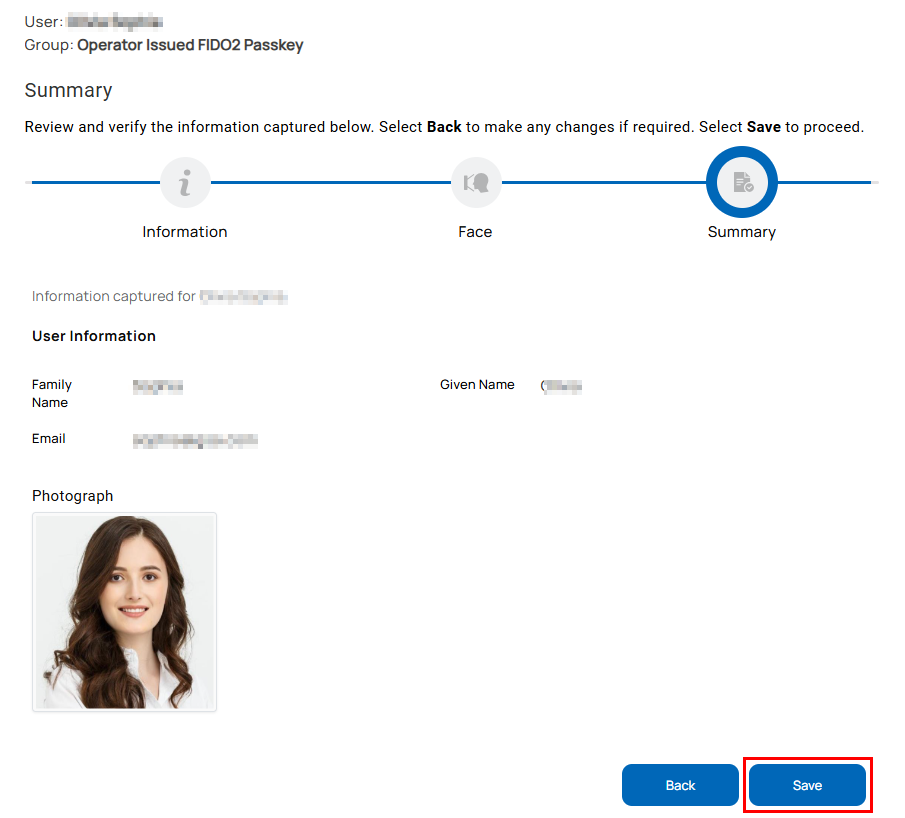
Task: Click the Given Name value
Action: point(560,385)
